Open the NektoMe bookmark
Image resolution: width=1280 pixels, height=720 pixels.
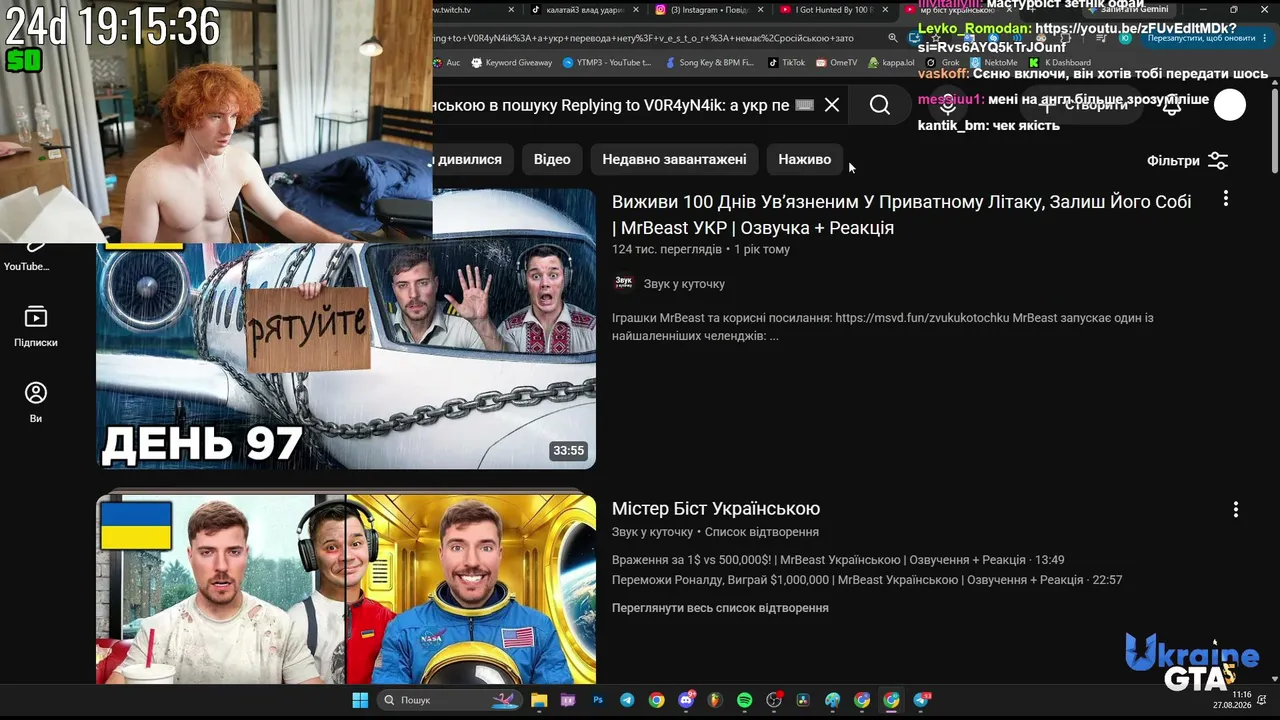coord(994,62)
